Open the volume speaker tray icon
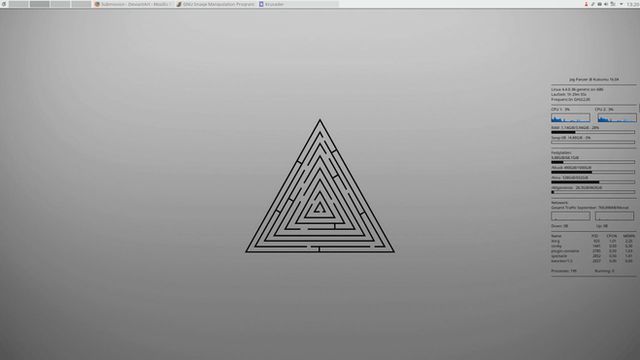640x360 pixels. point(606,4)
